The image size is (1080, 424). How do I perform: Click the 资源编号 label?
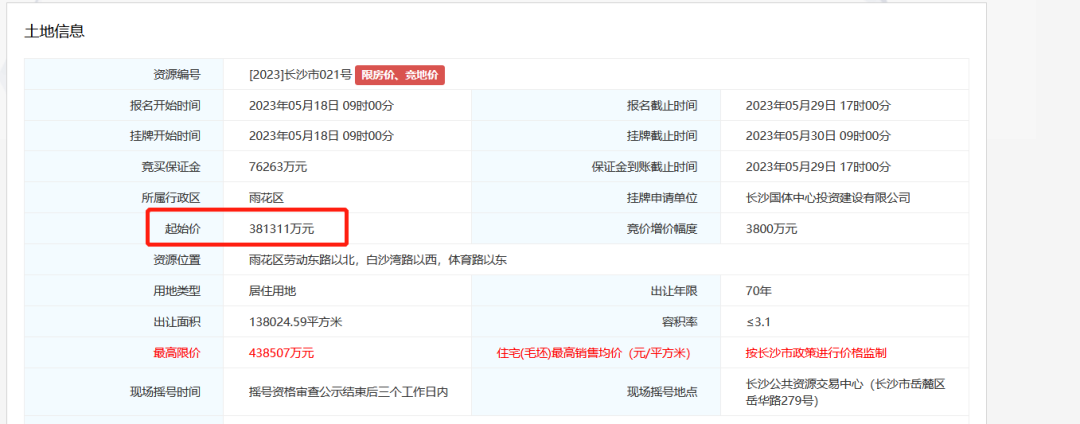177,75
